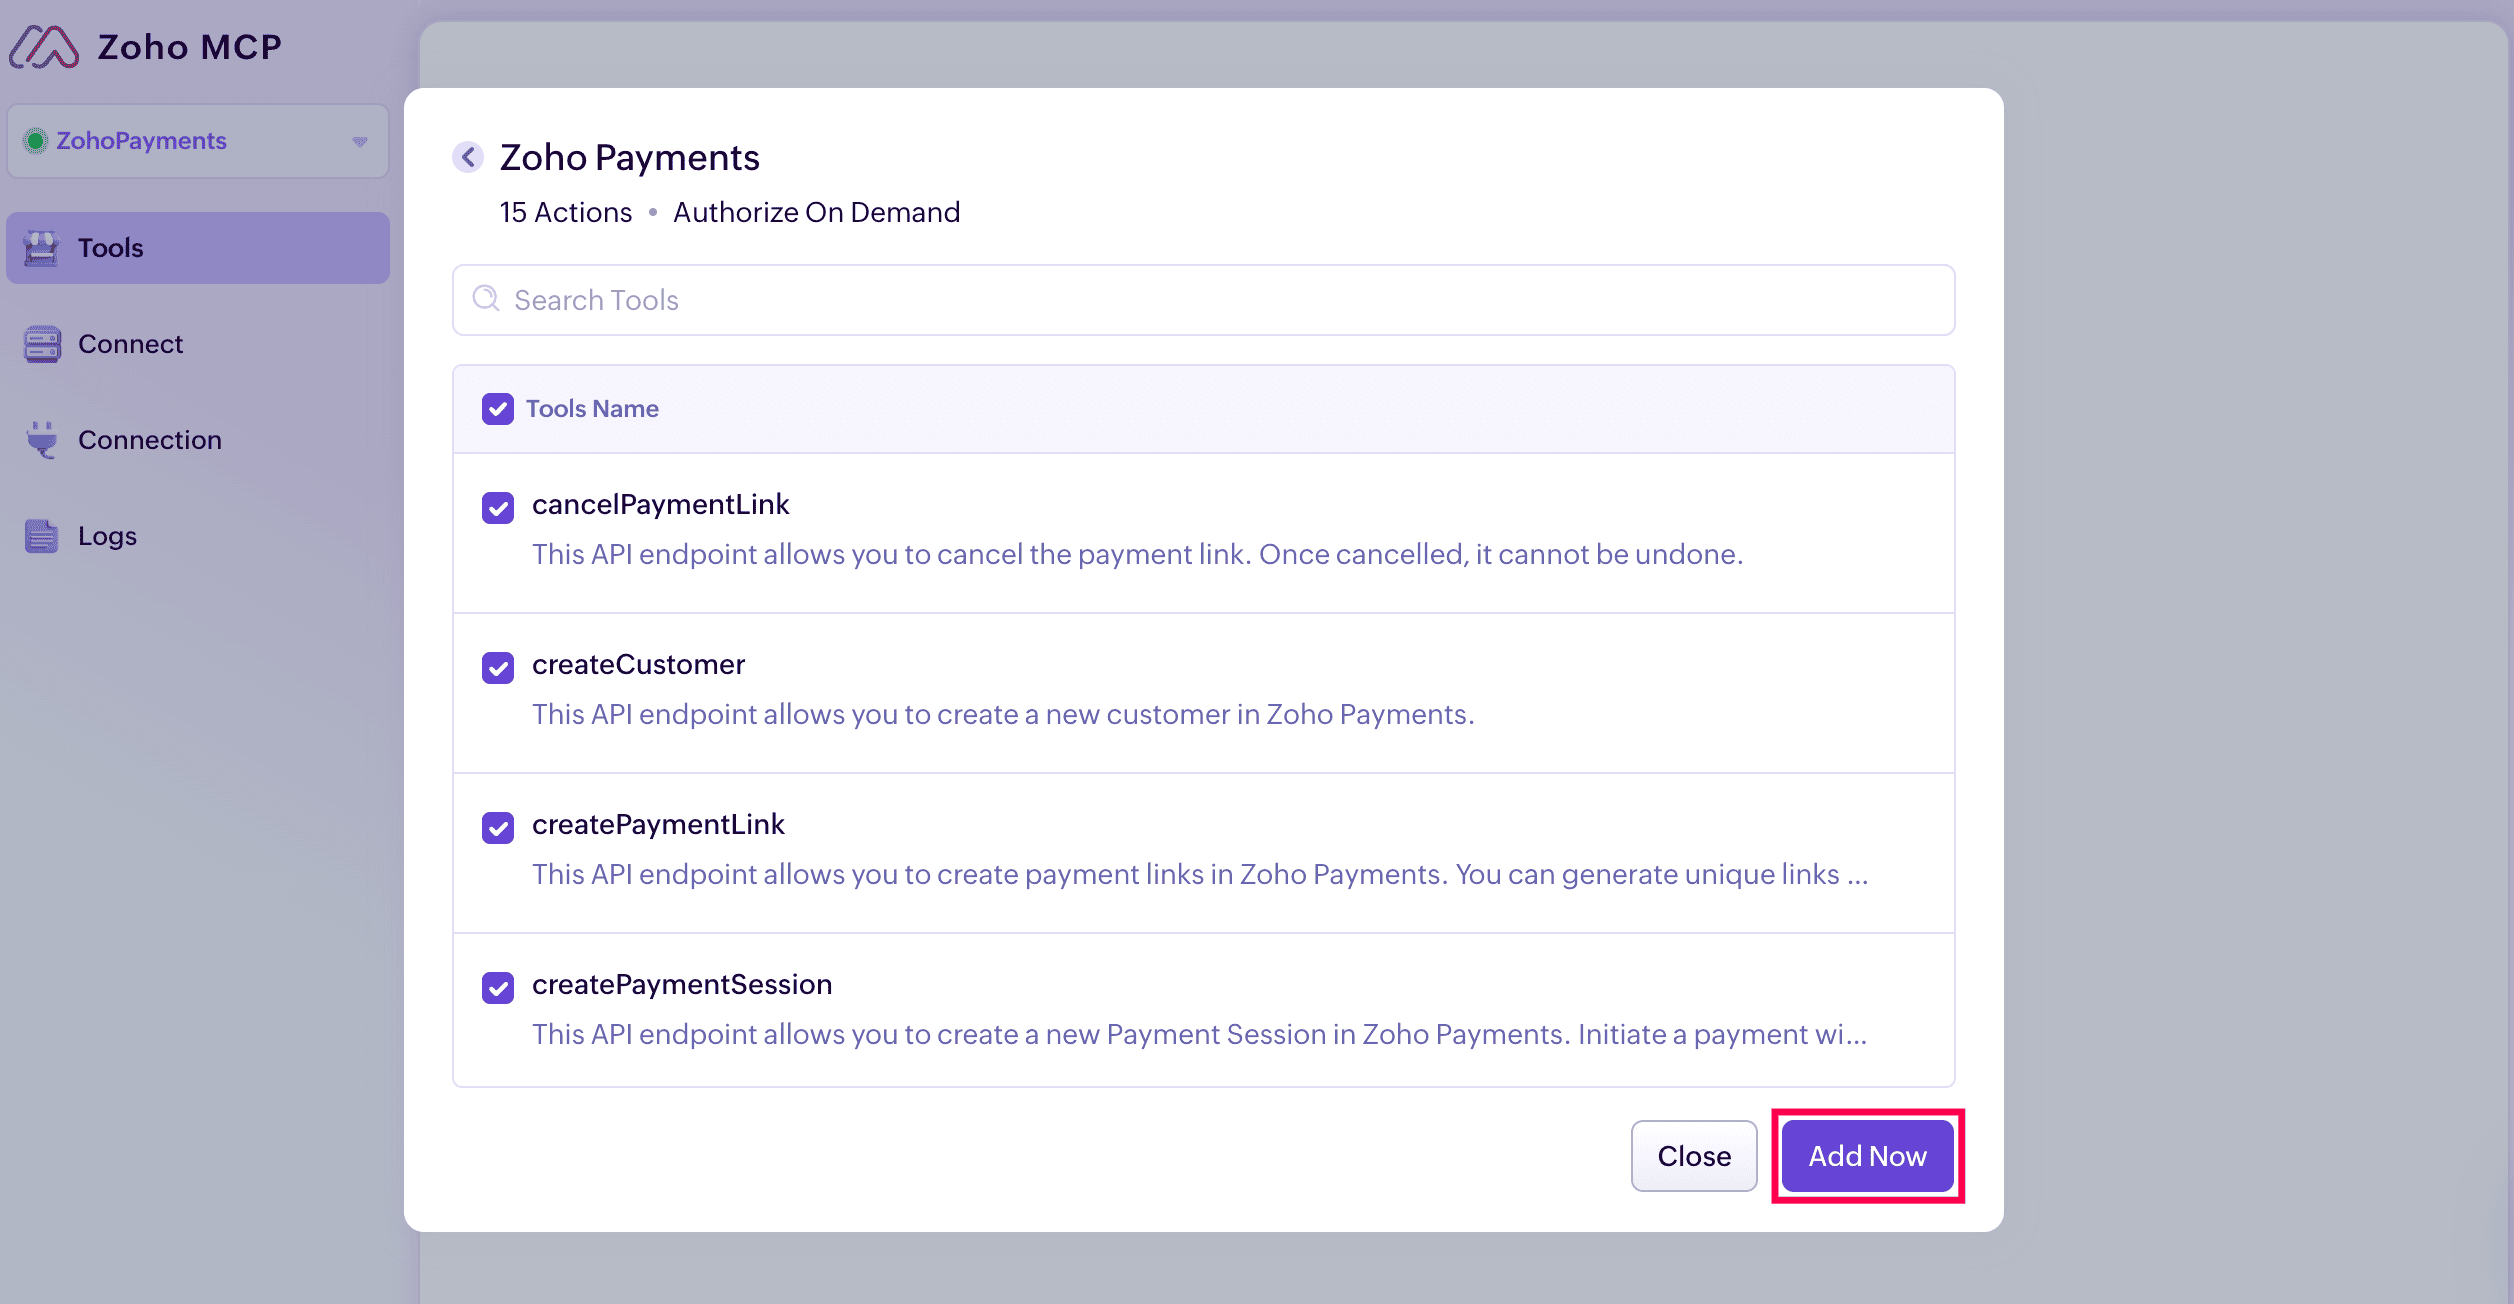Image resolution: width=2514 pixels, height=1304 pixels.
Task: Click the Zoho MCP logo icon
Action: point(44,47)
